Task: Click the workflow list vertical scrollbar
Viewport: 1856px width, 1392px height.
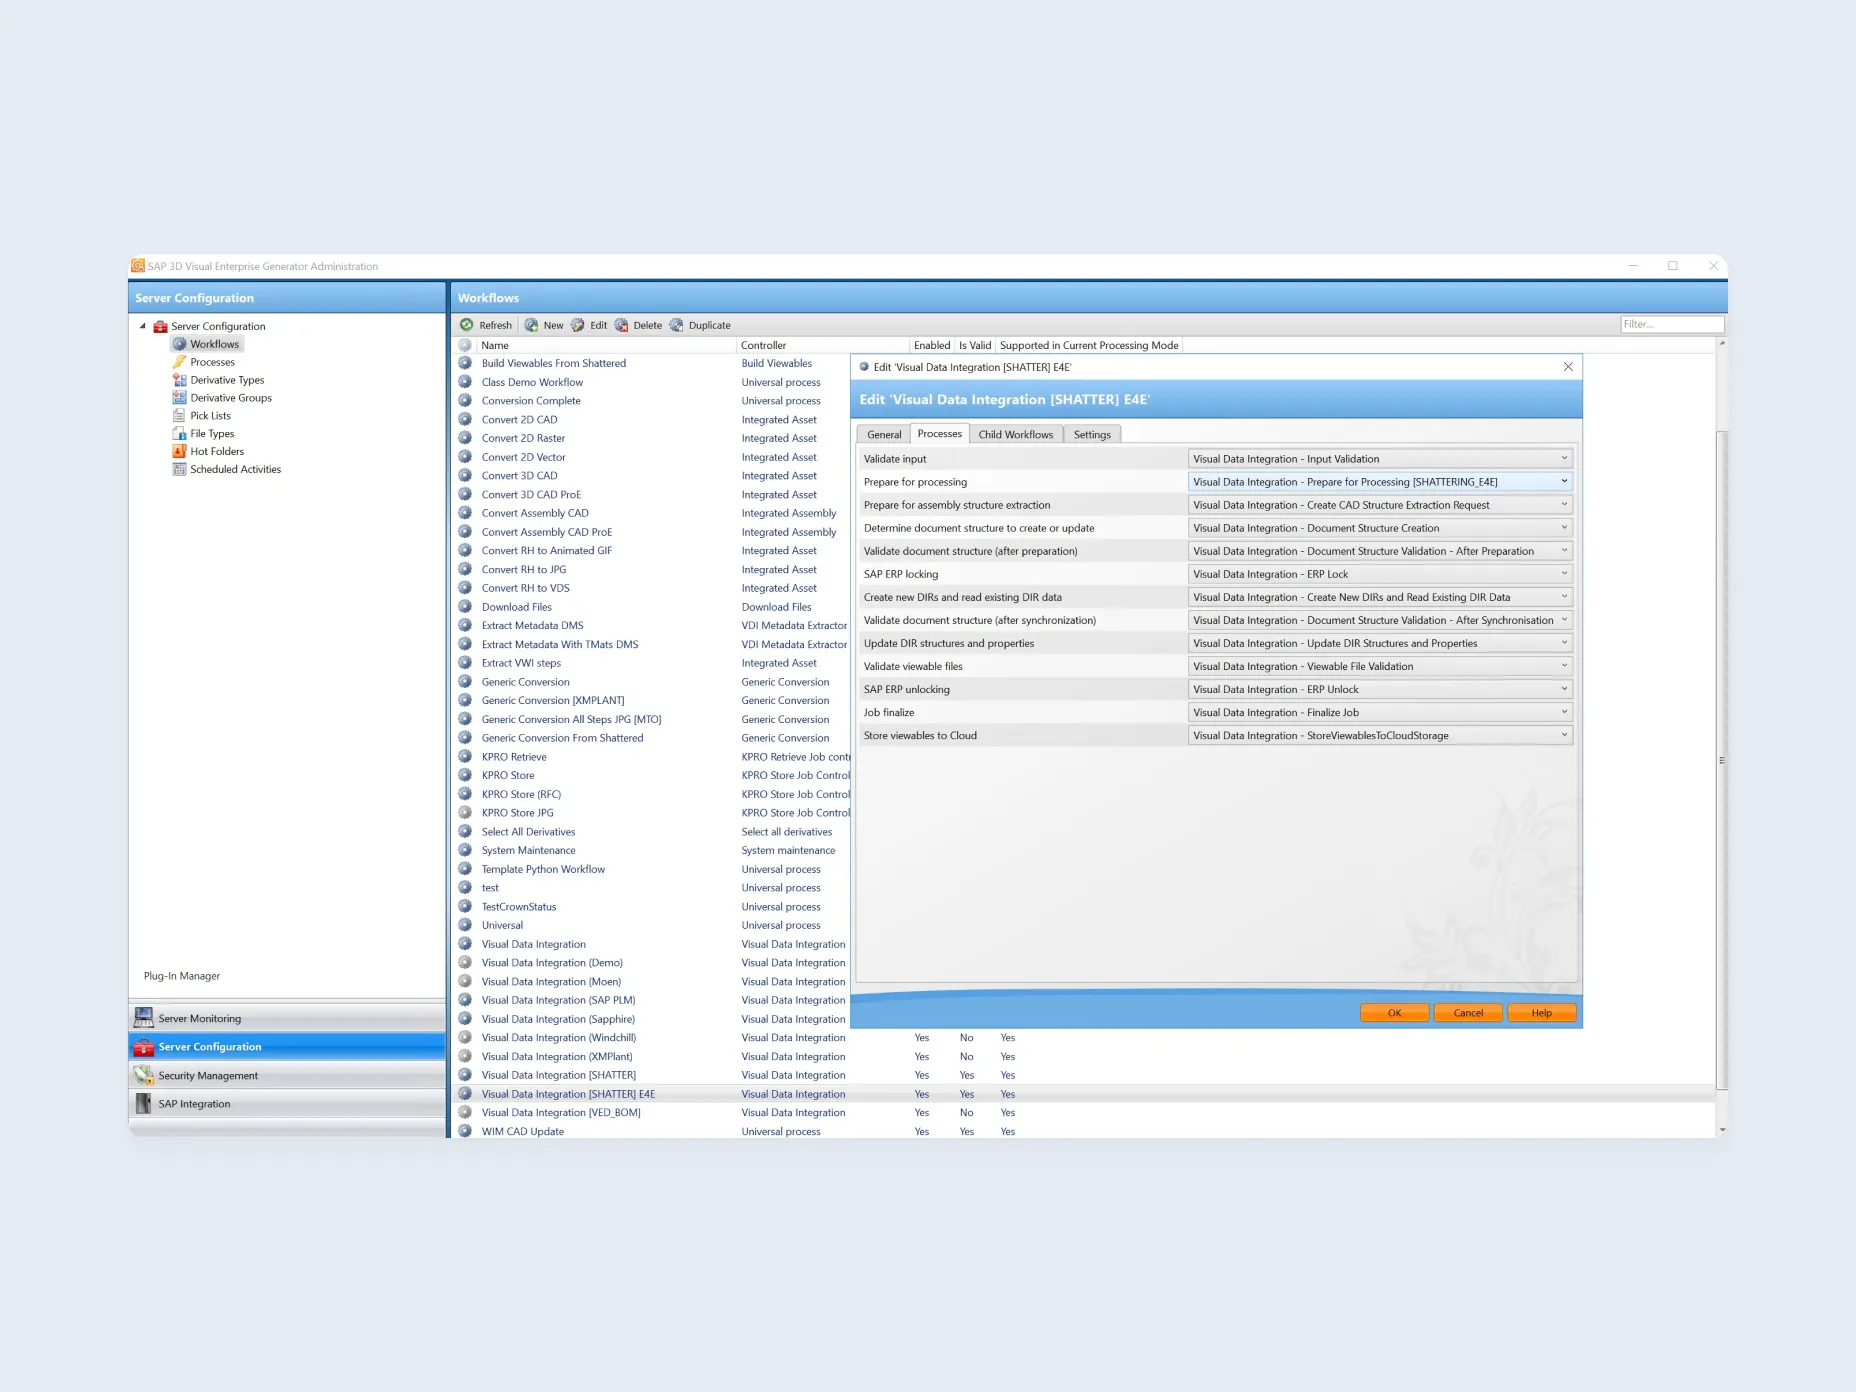Action: [1721, 760]
